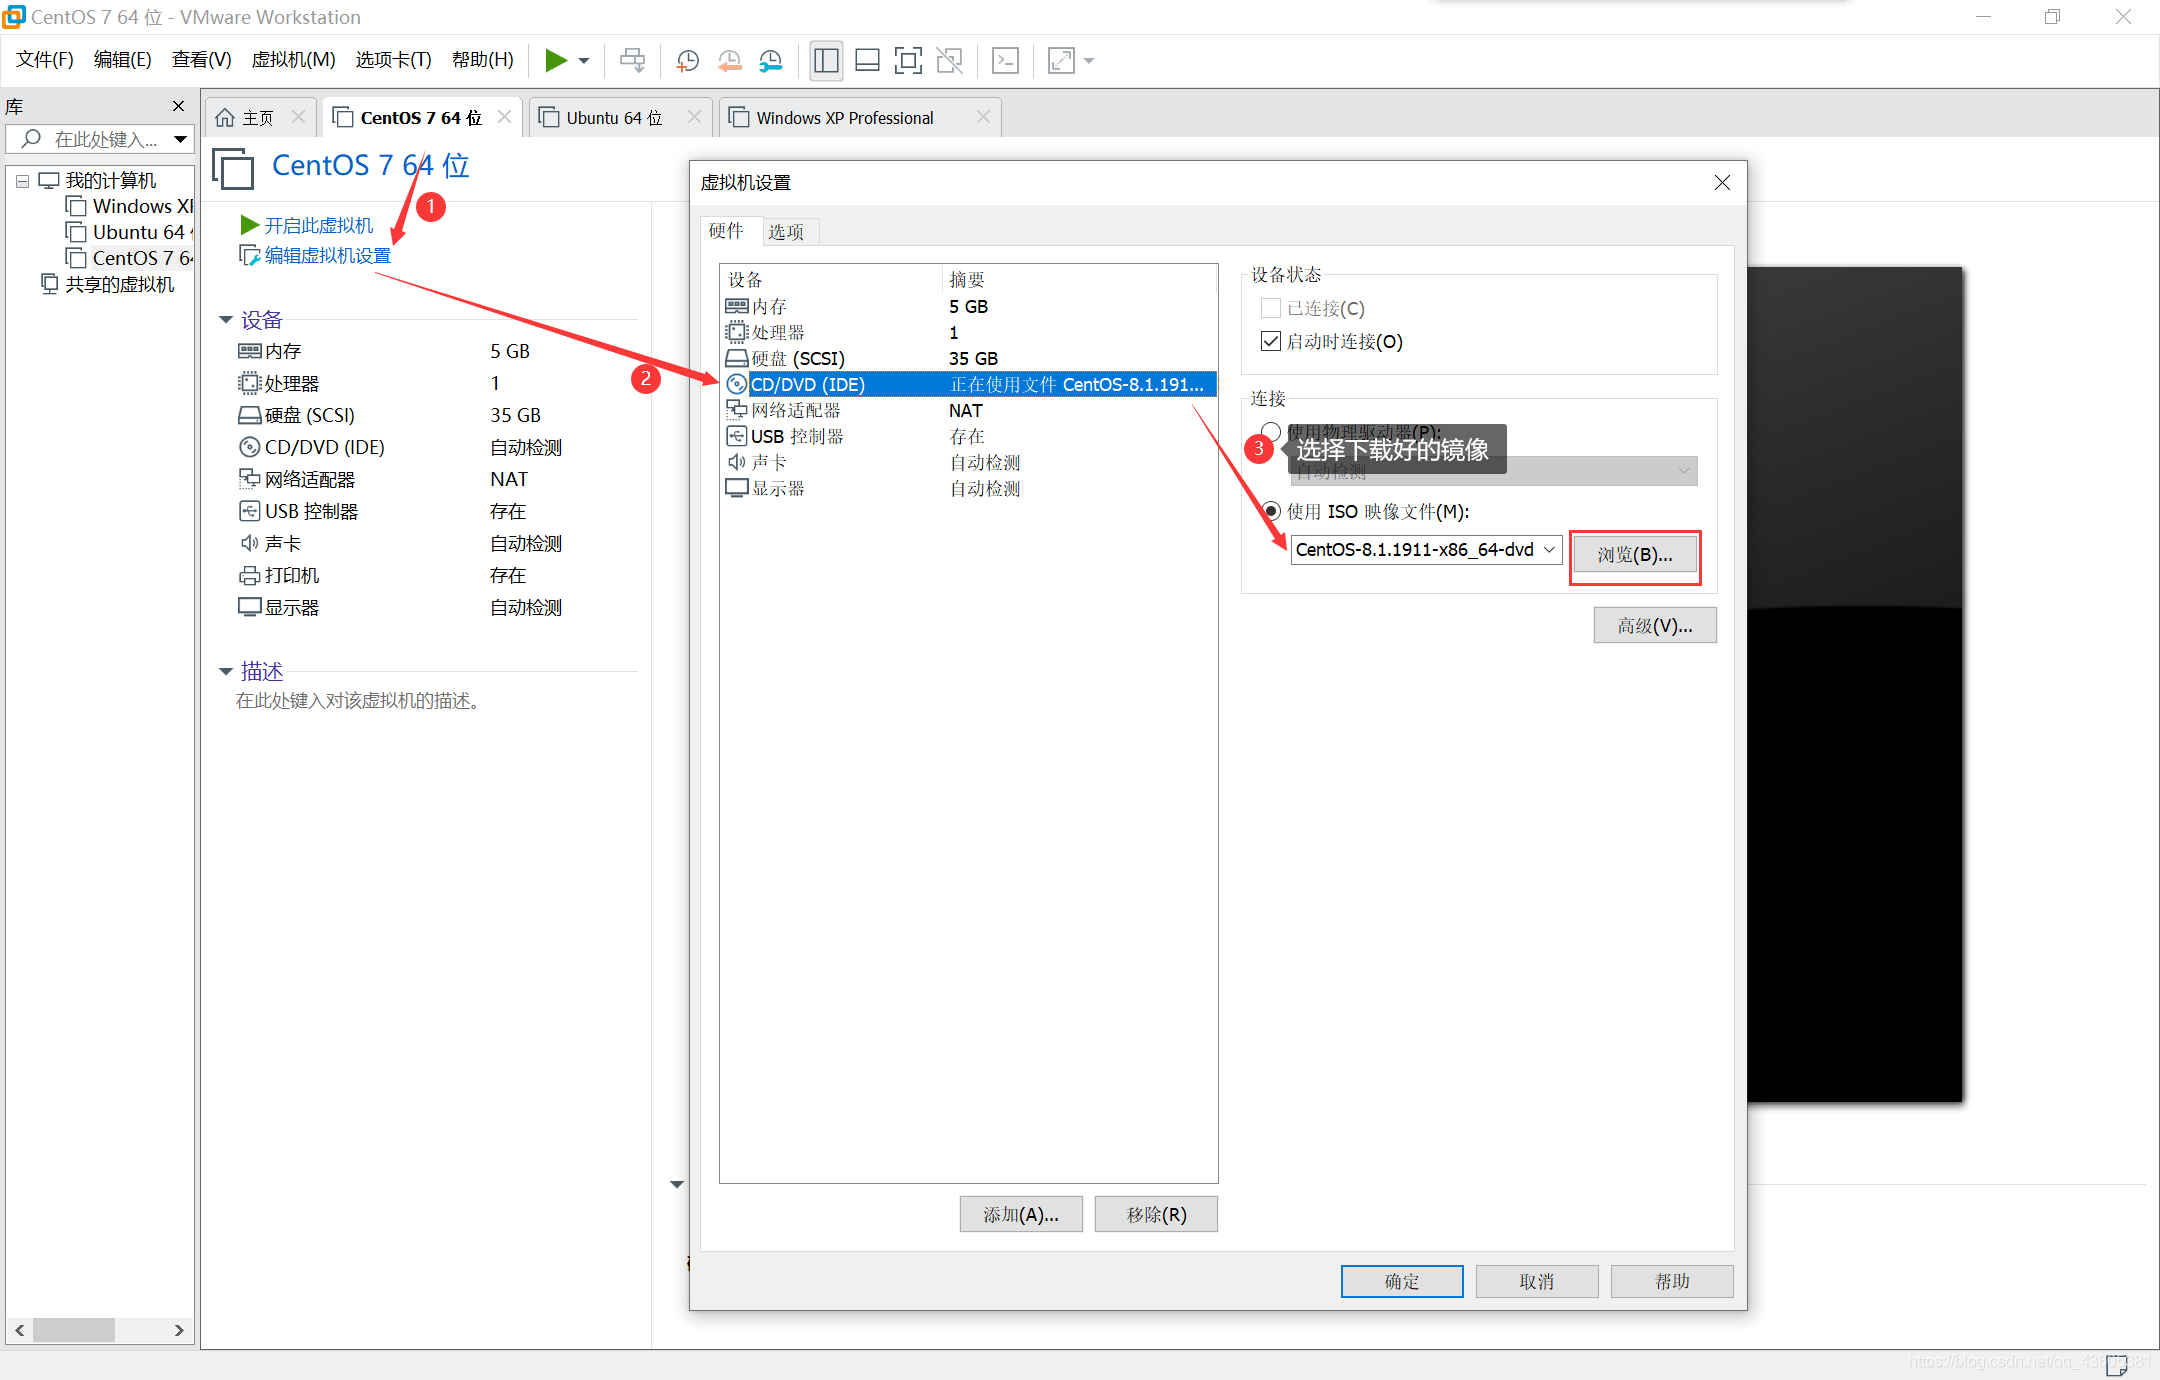Click the 高级(V)... advanced button
The height and width of the screenshot is (1380, 2160).
[1655, 626]
